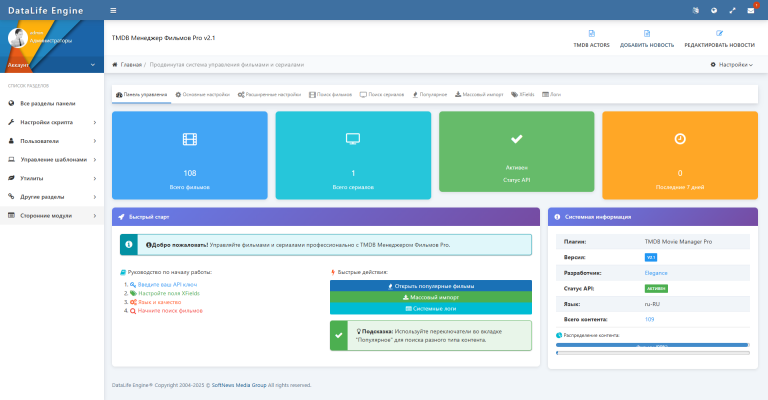The image size is (768, 400).
Task: Click the content distribution progress bar
Action: tap(652, 345)
